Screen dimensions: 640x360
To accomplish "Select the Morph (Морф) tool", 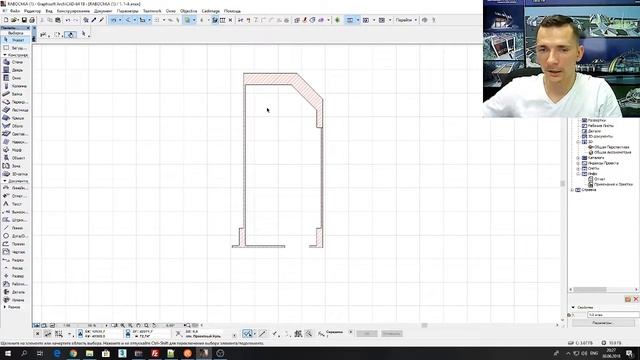I will tap(15, 150).
